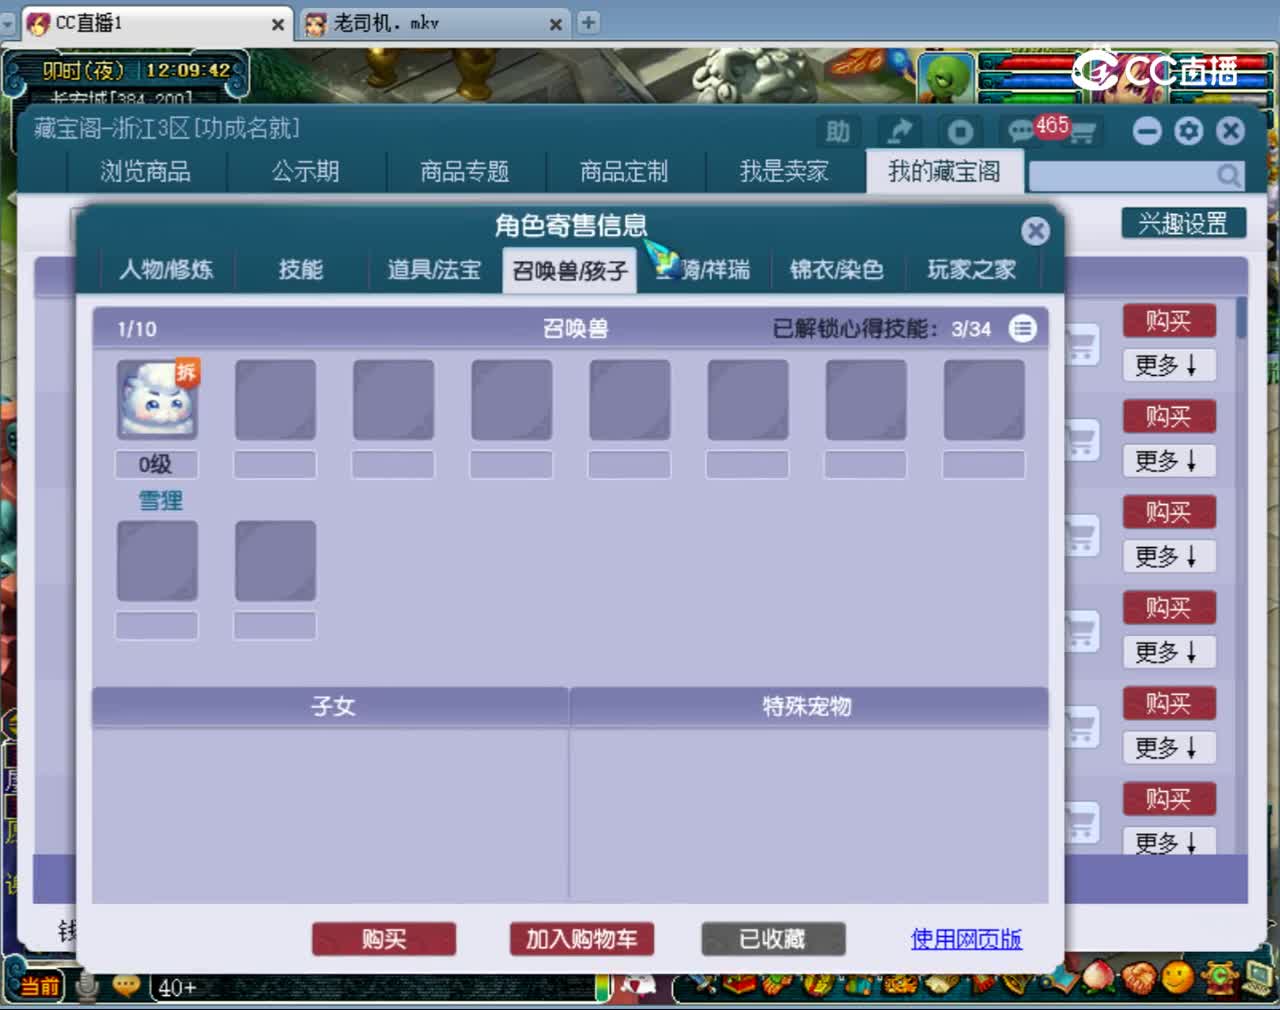
Task: Switch to 玩家之家 tab
Action: click(972, 270)
